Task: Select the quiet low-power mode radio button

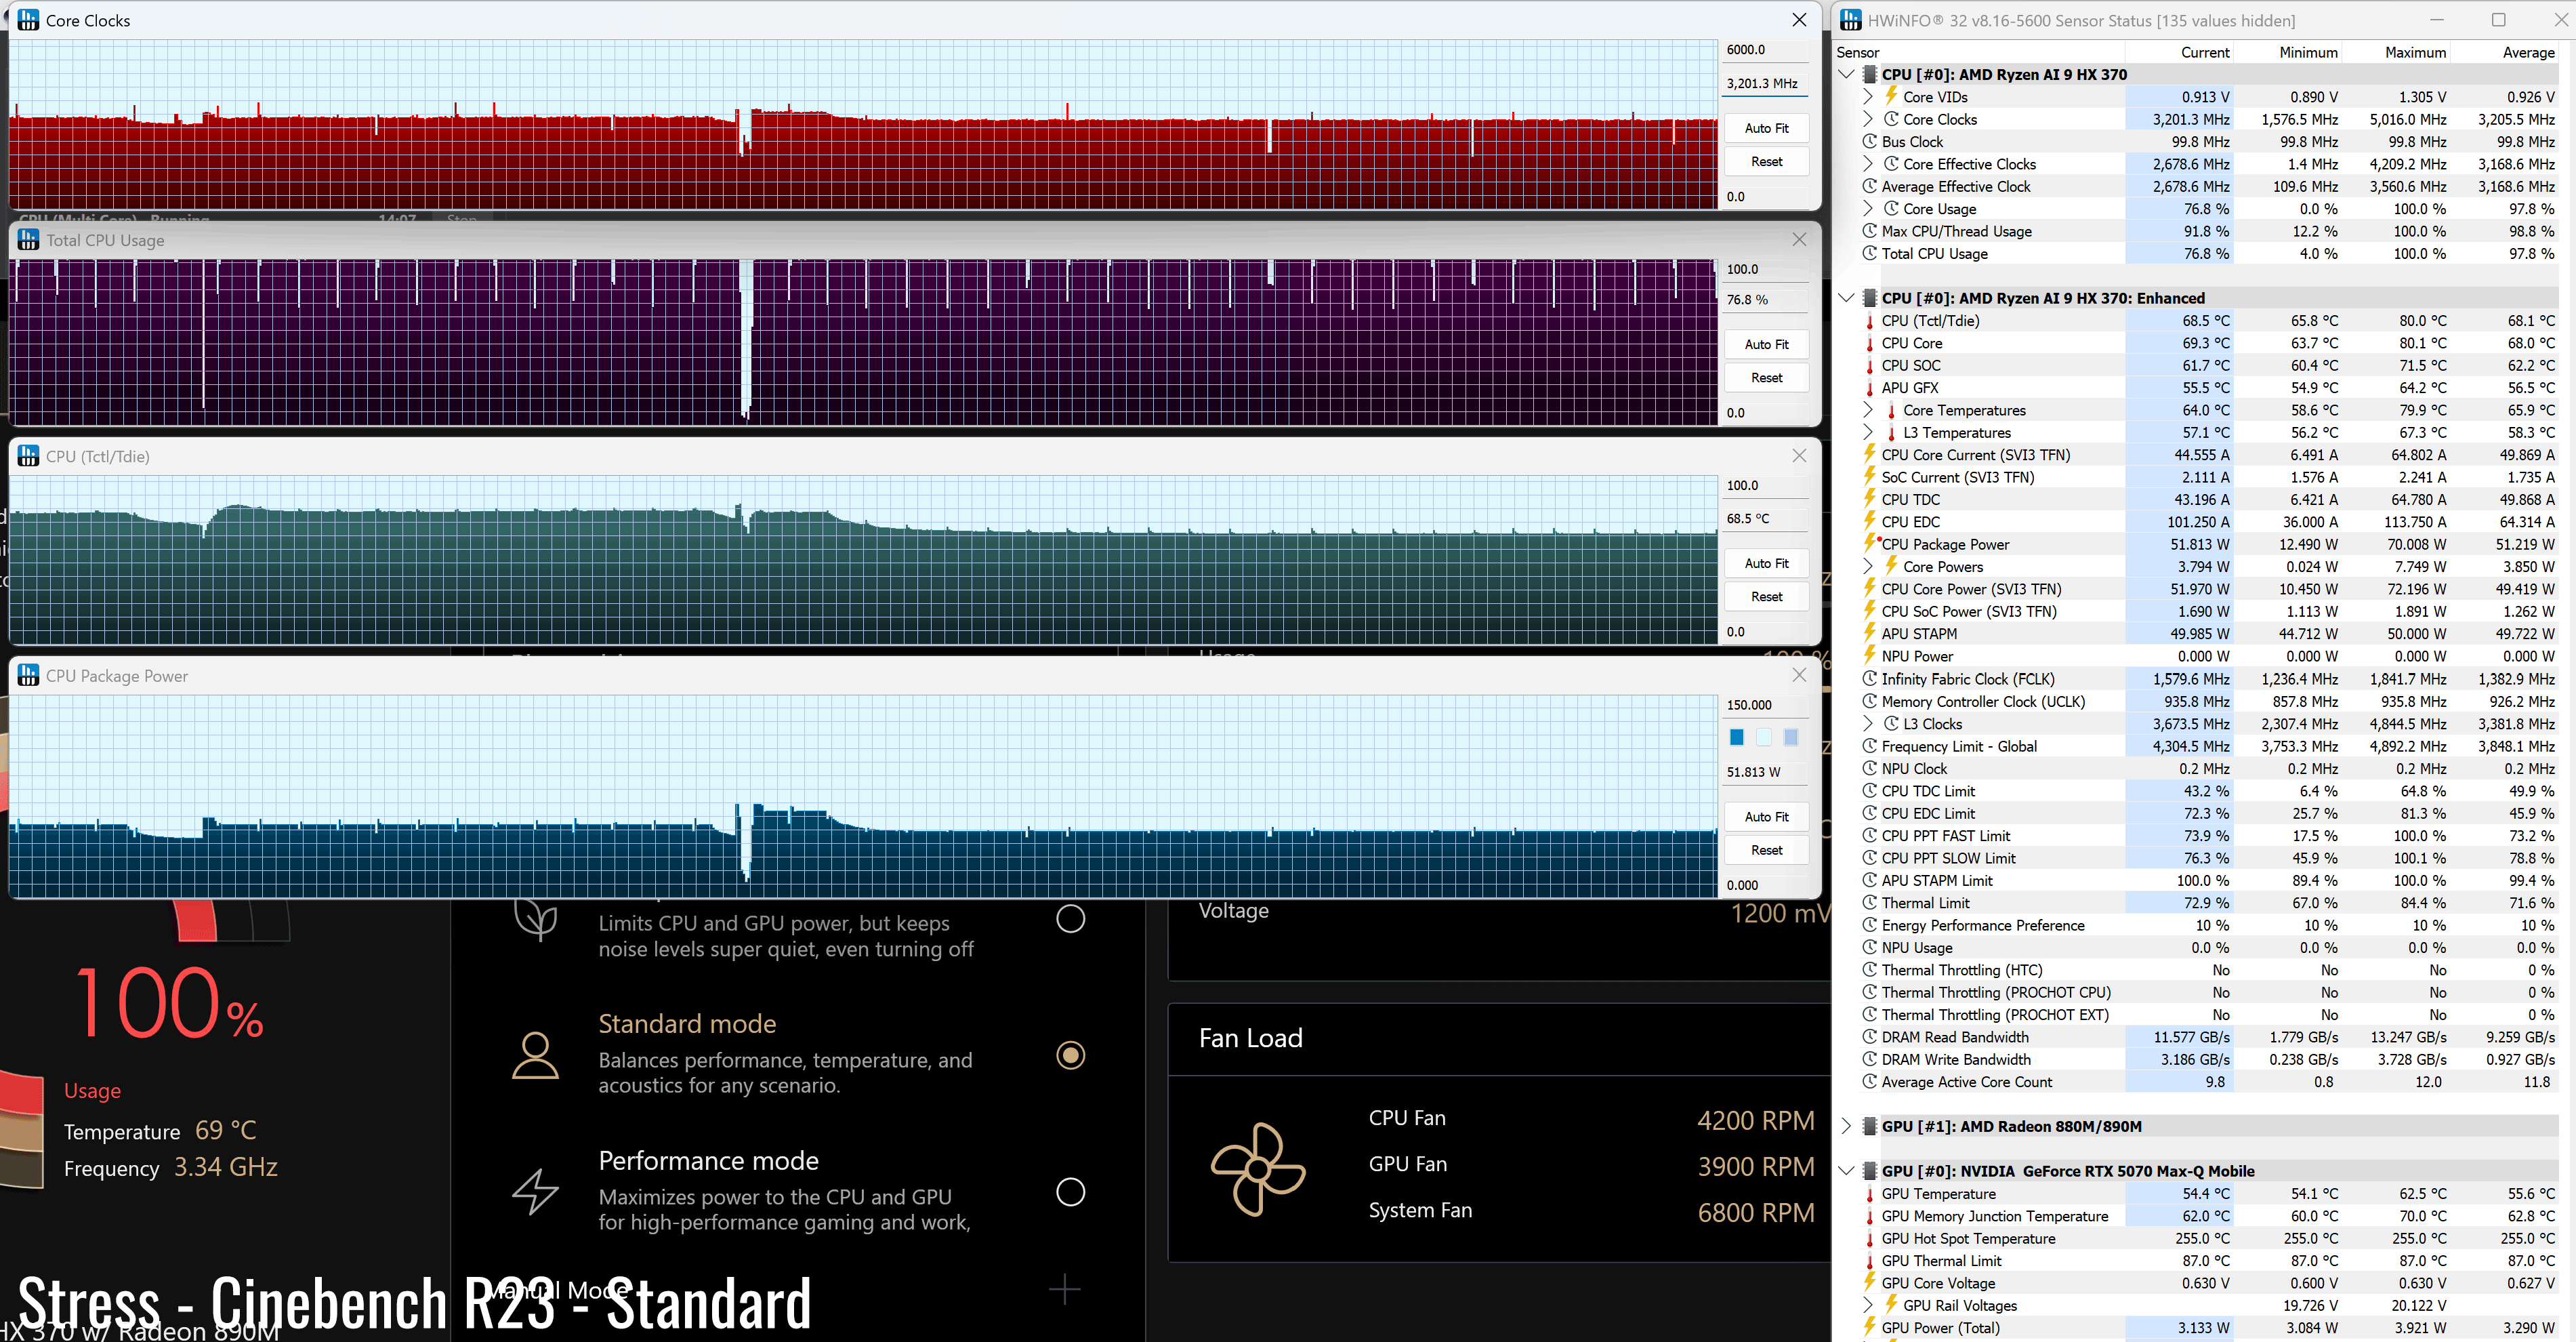Action: click(x=1070, y=918)
